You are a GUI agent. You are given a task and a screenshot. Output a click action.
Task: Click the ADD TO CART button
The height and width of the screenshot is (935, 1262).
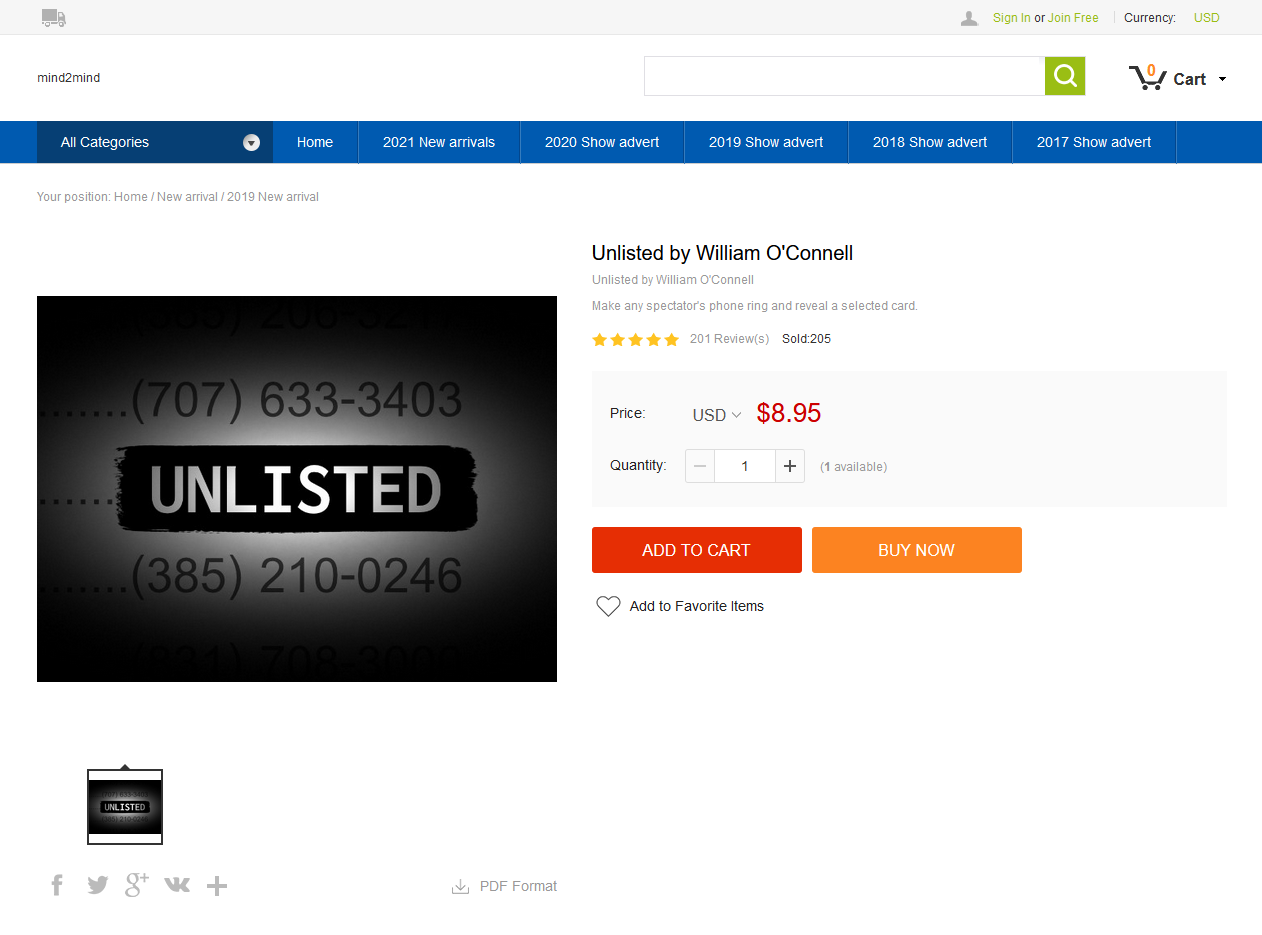point(697,550)
